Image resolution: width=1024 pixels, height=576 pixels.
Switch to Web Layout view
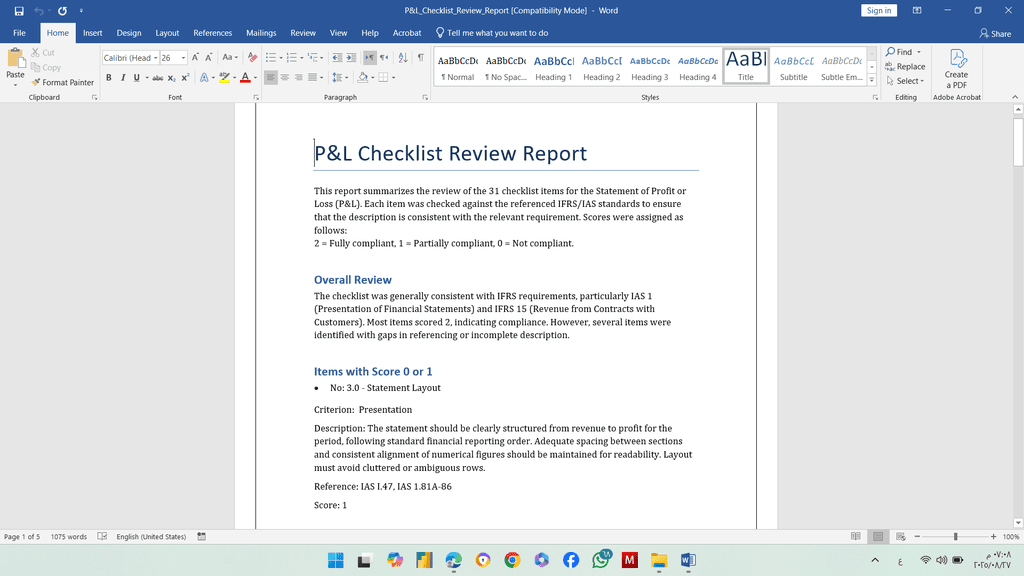coord(901,536)
